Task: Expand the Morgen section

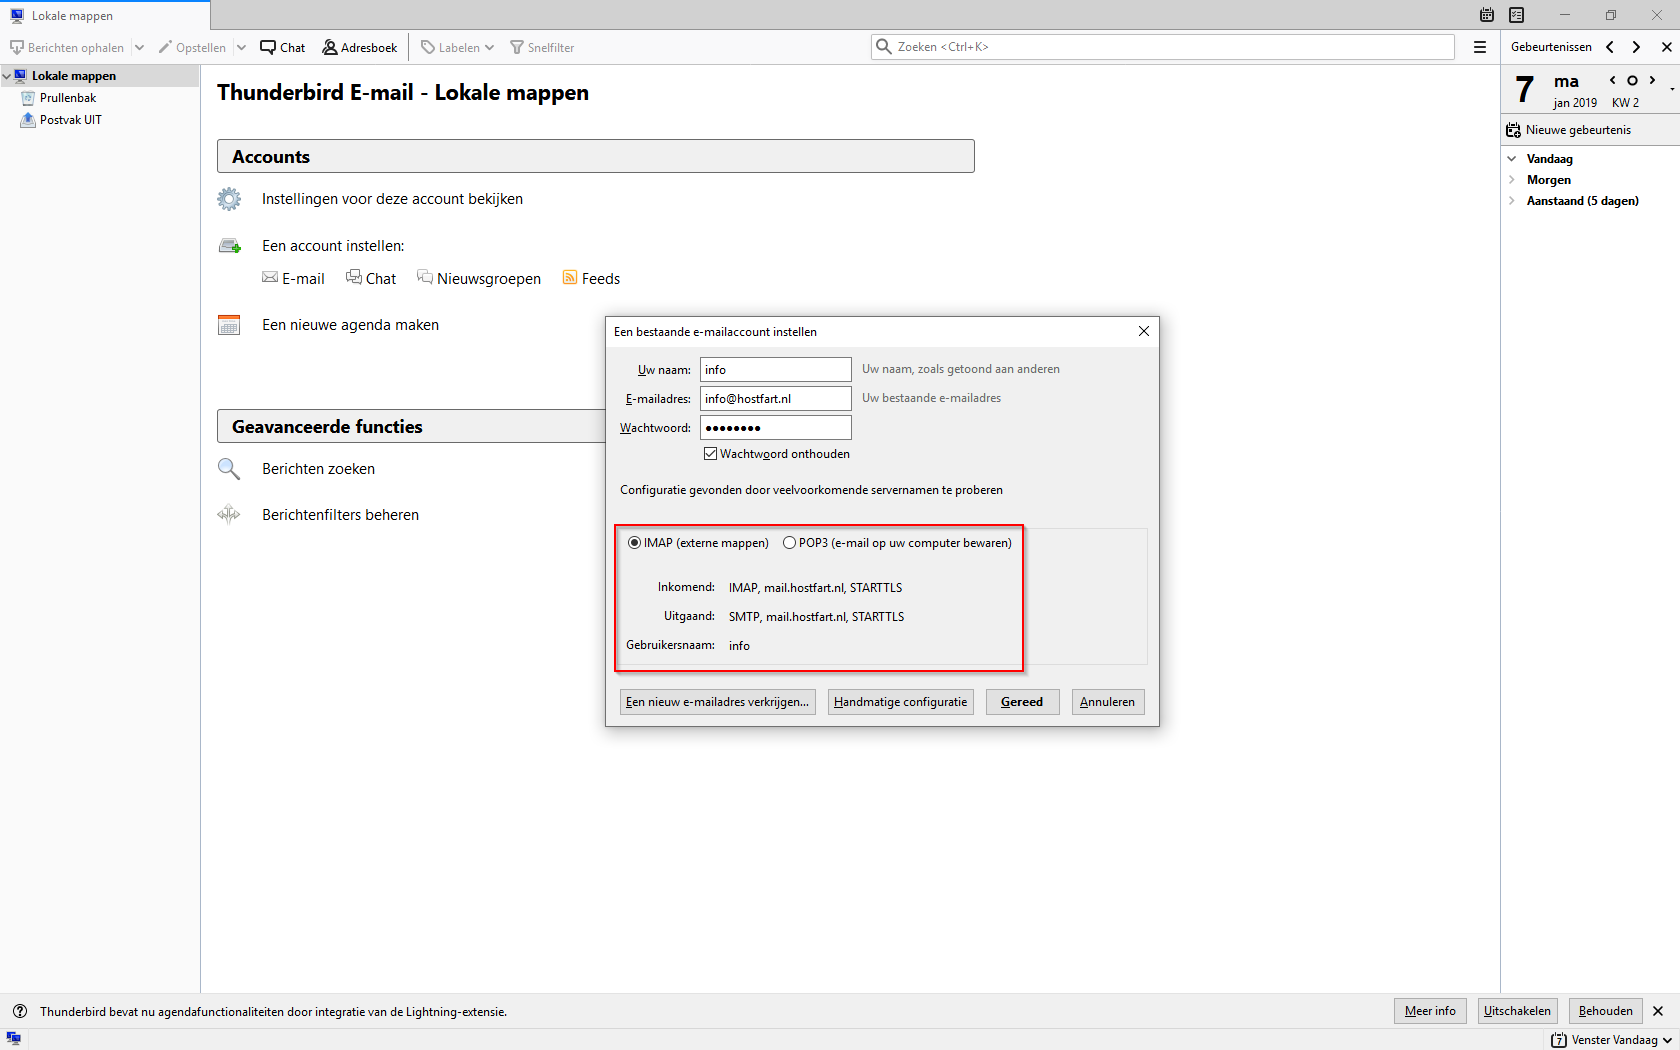Action: coord(1512,180)
